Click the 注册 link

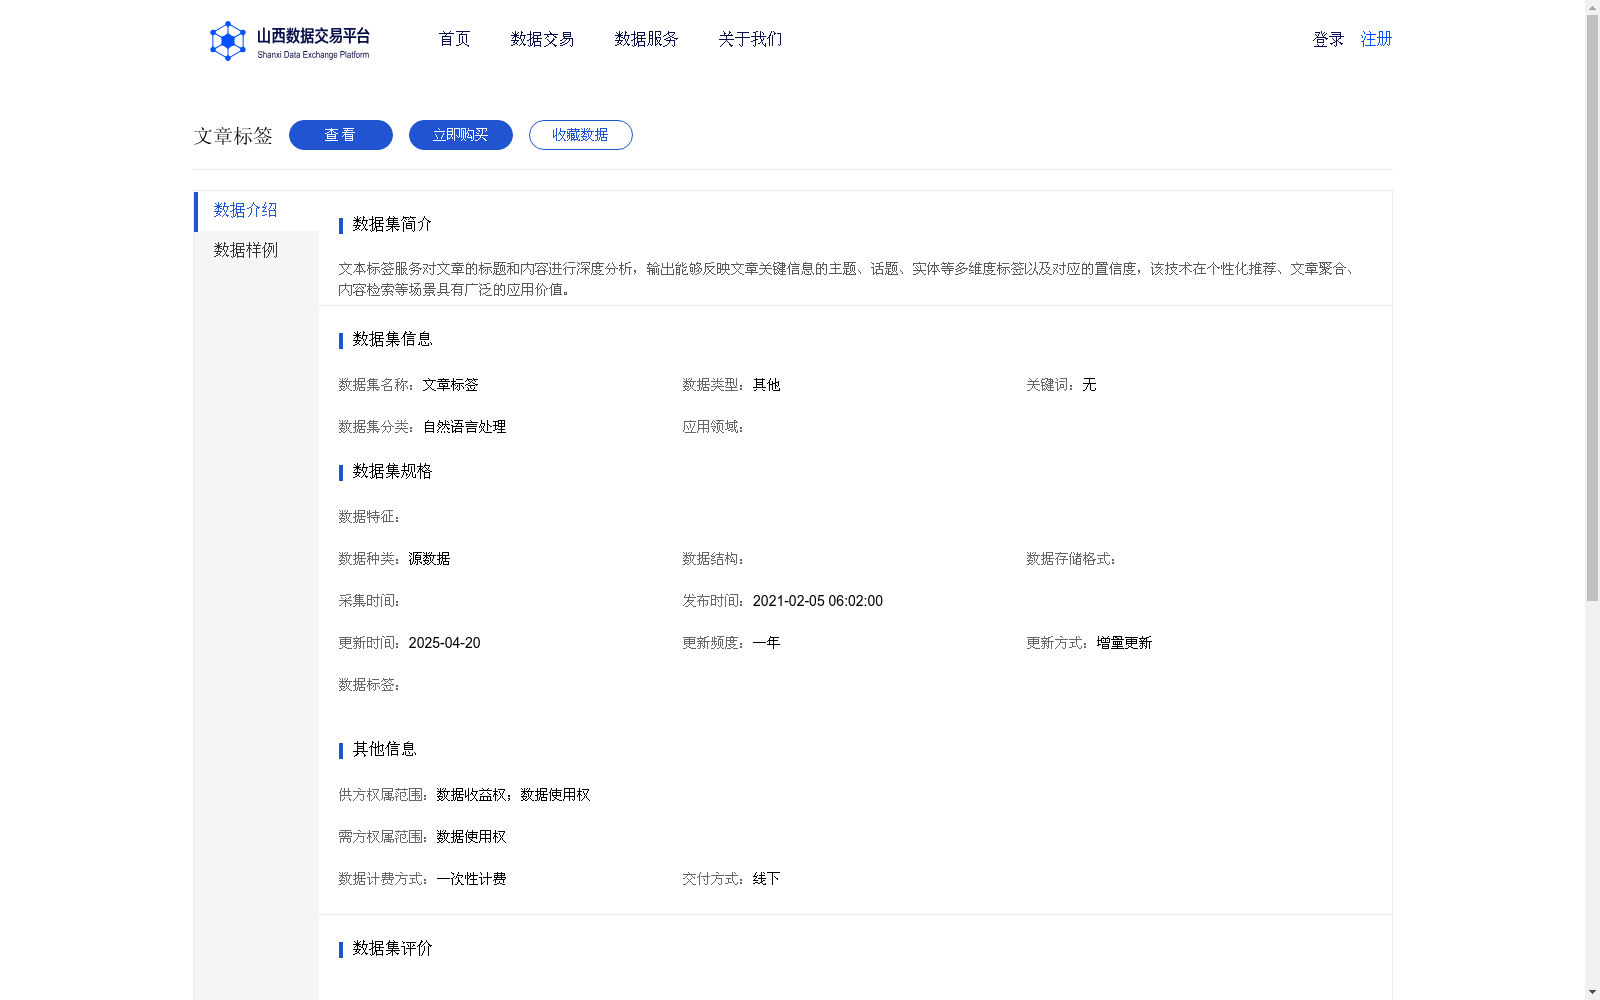(1376, 39)
